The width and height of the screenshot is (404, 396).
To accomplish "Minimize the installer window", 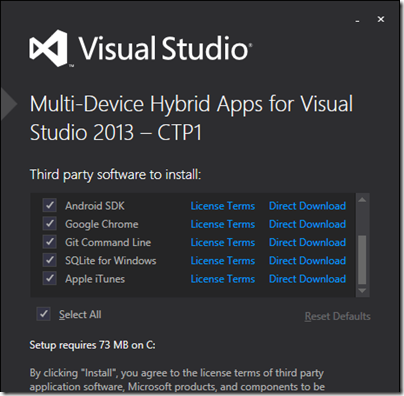I will (357, 20).
